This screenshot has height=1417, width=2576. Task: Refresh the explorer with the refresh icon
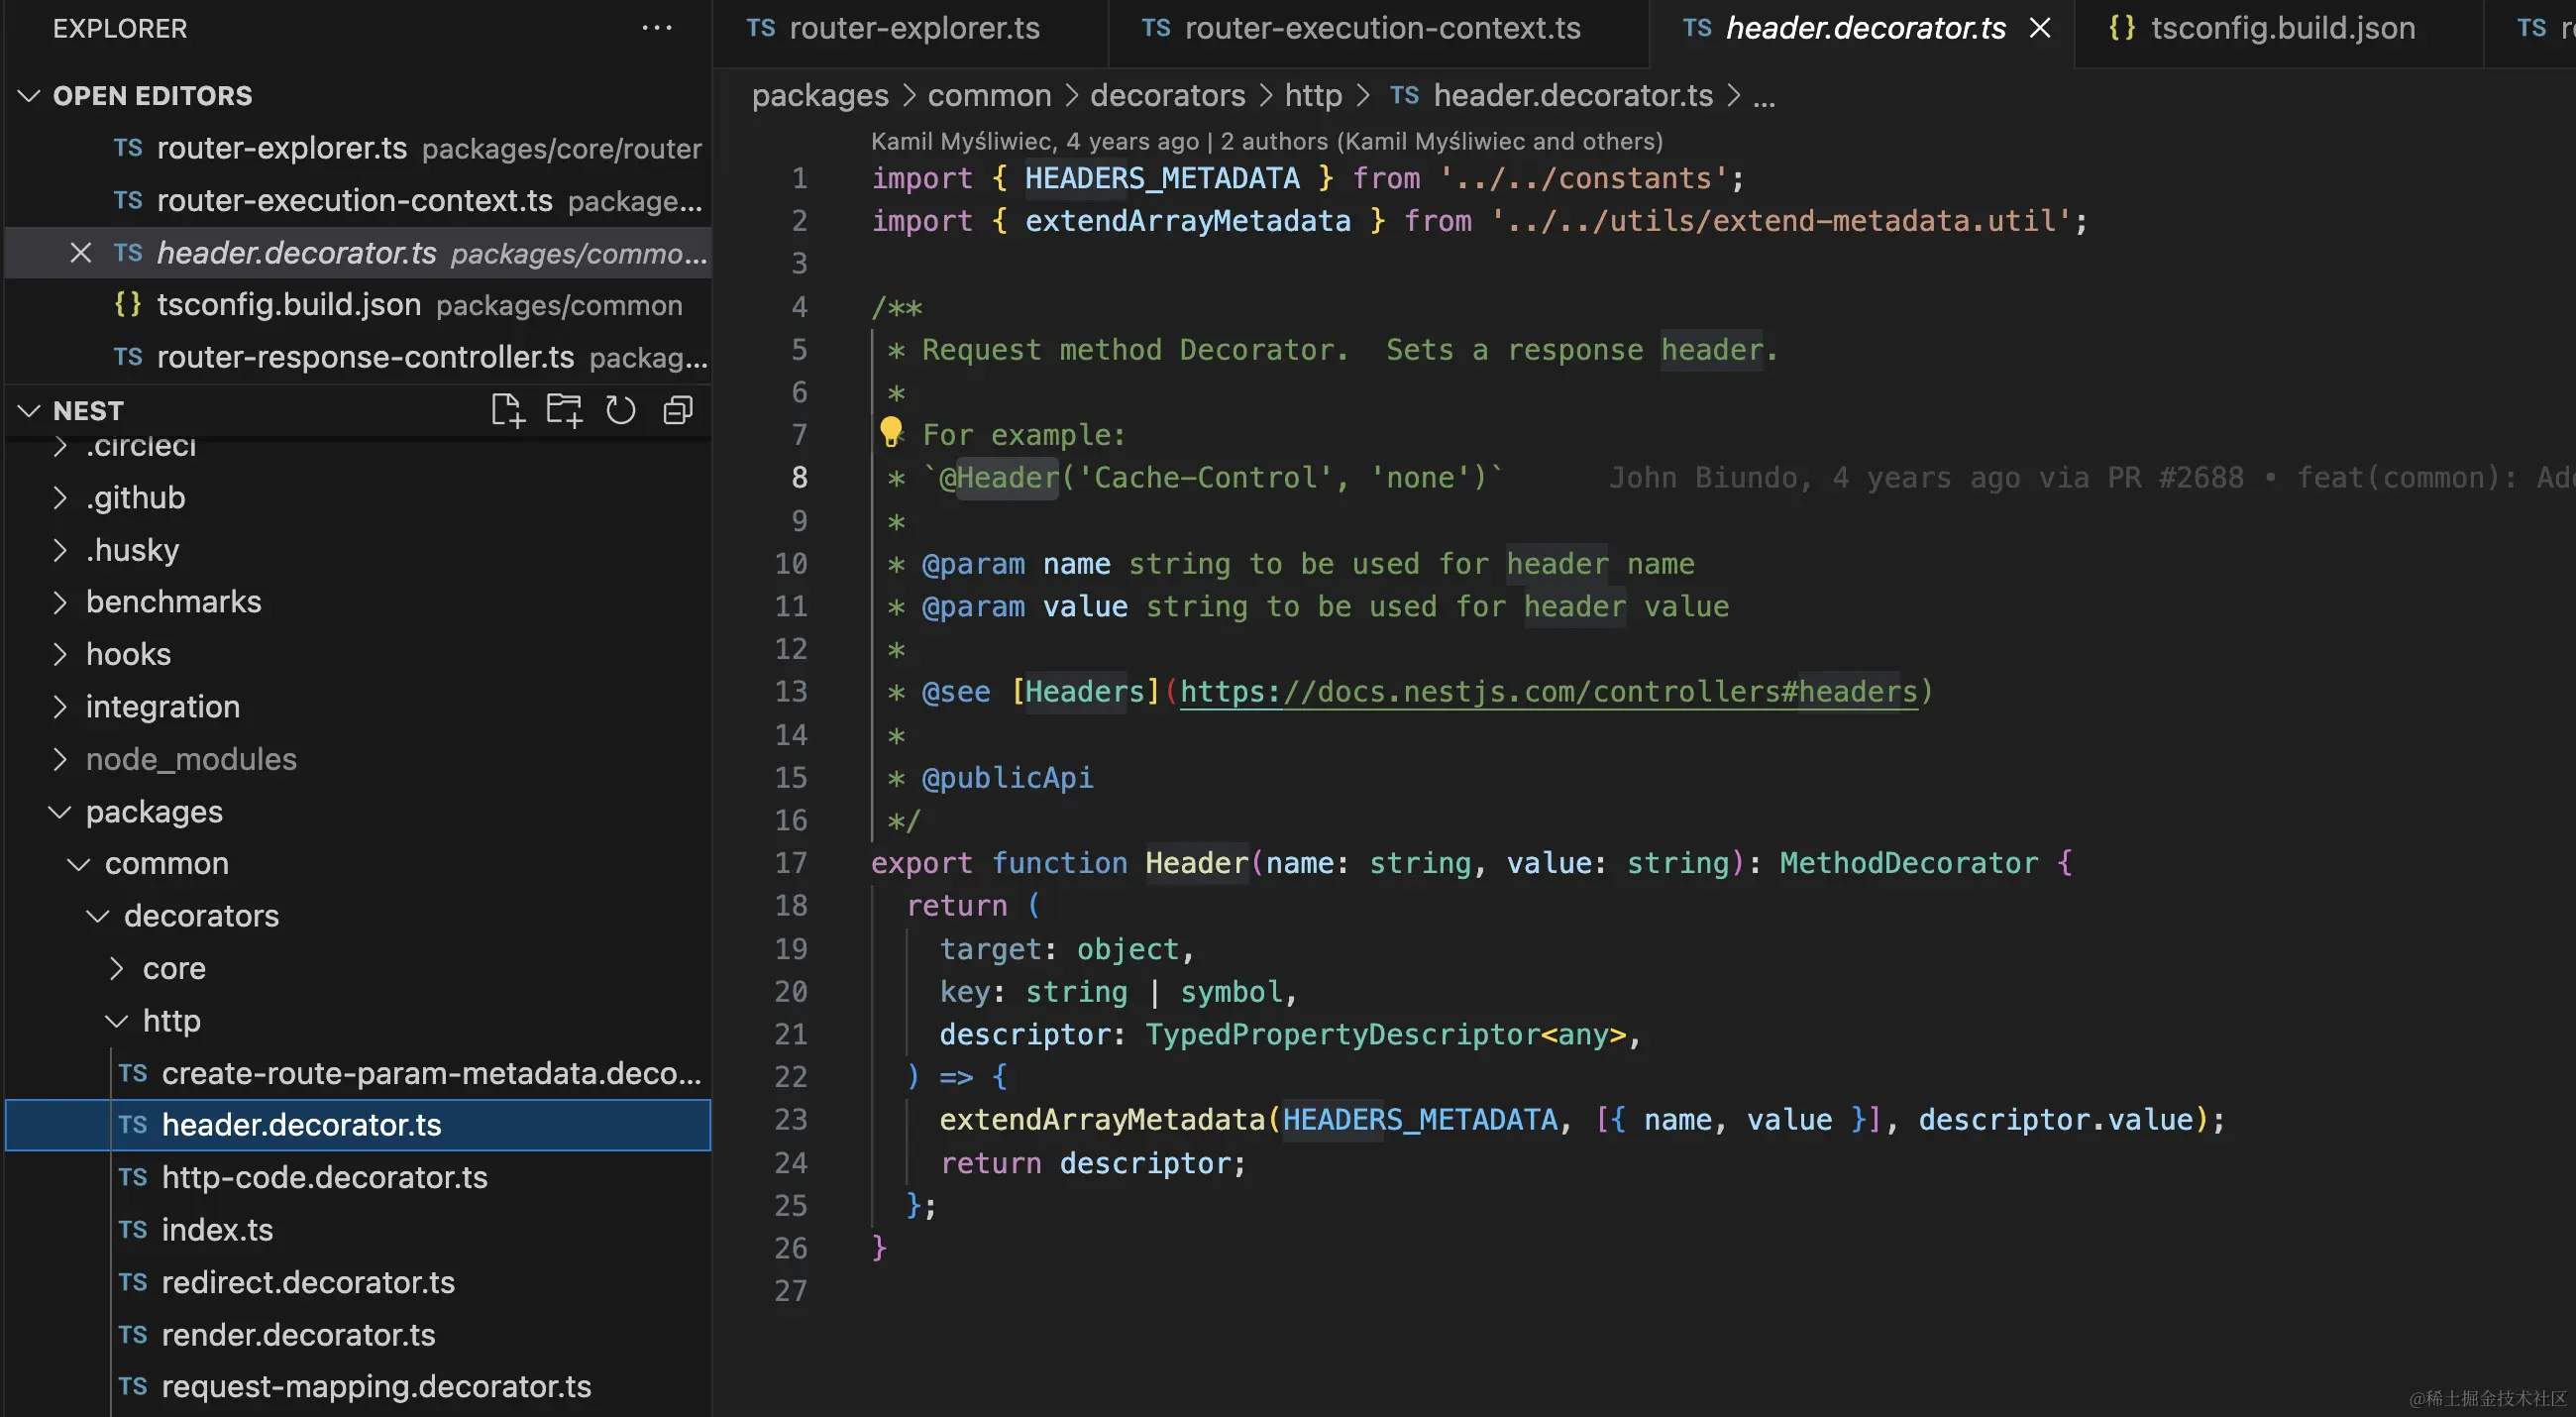(620, 410)
